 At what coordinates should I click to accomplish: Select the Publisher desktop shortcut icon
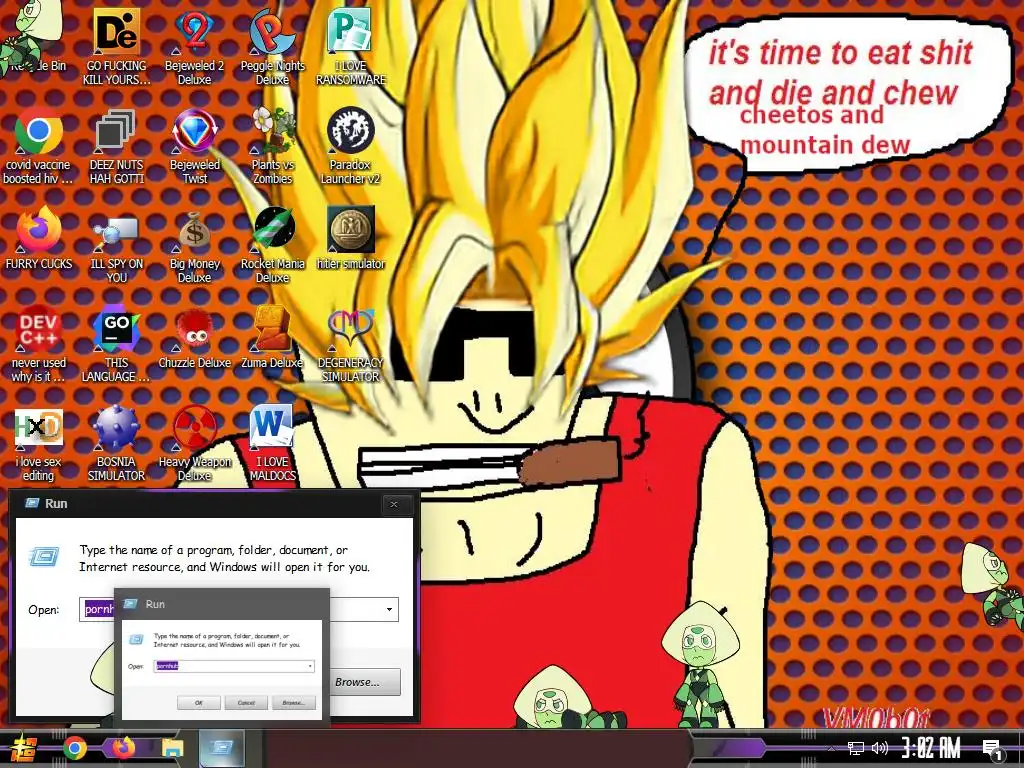pyautogui.click(x=351, y=46)
